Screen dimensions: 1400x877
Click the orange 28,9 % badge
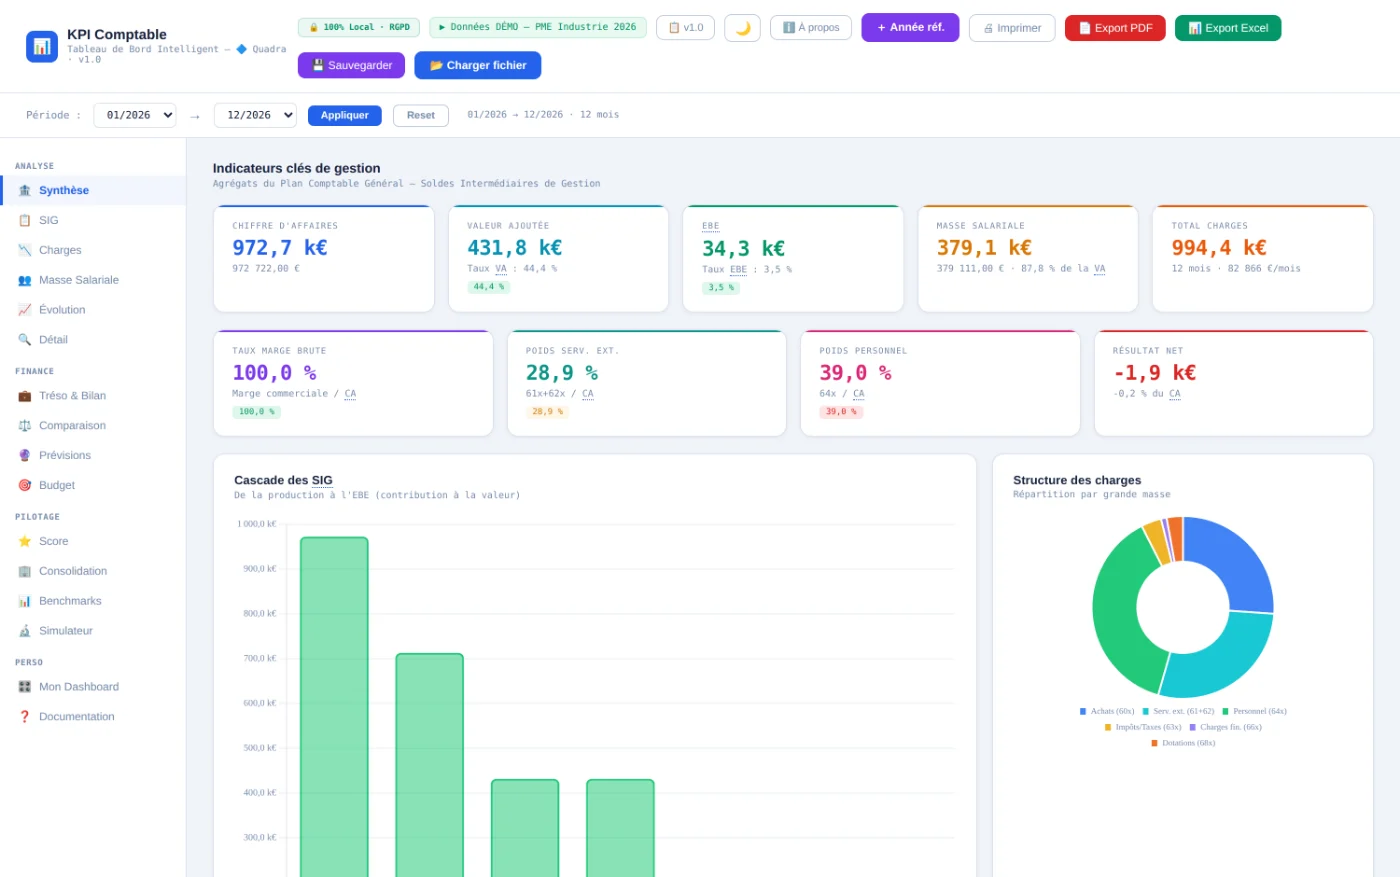(547, 412)
